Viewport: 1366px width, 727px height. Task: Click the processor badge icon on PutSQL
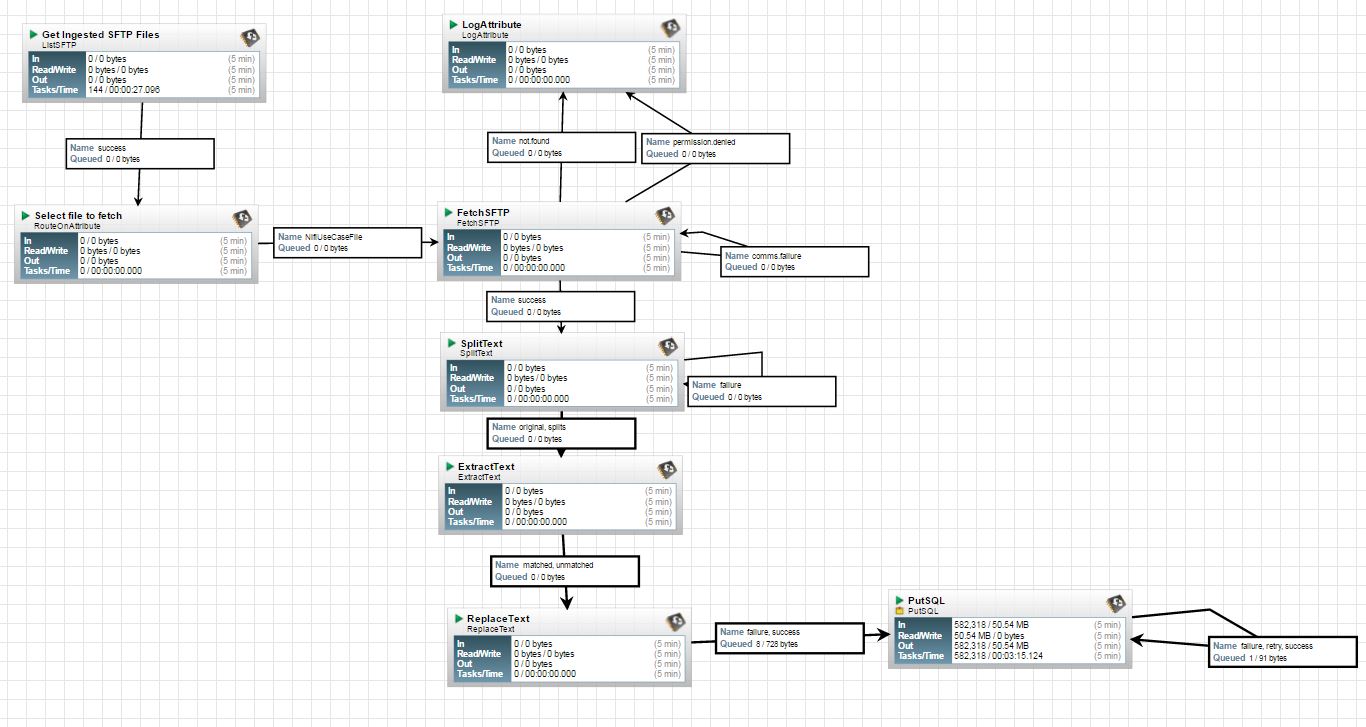(x=1114, y=601)
